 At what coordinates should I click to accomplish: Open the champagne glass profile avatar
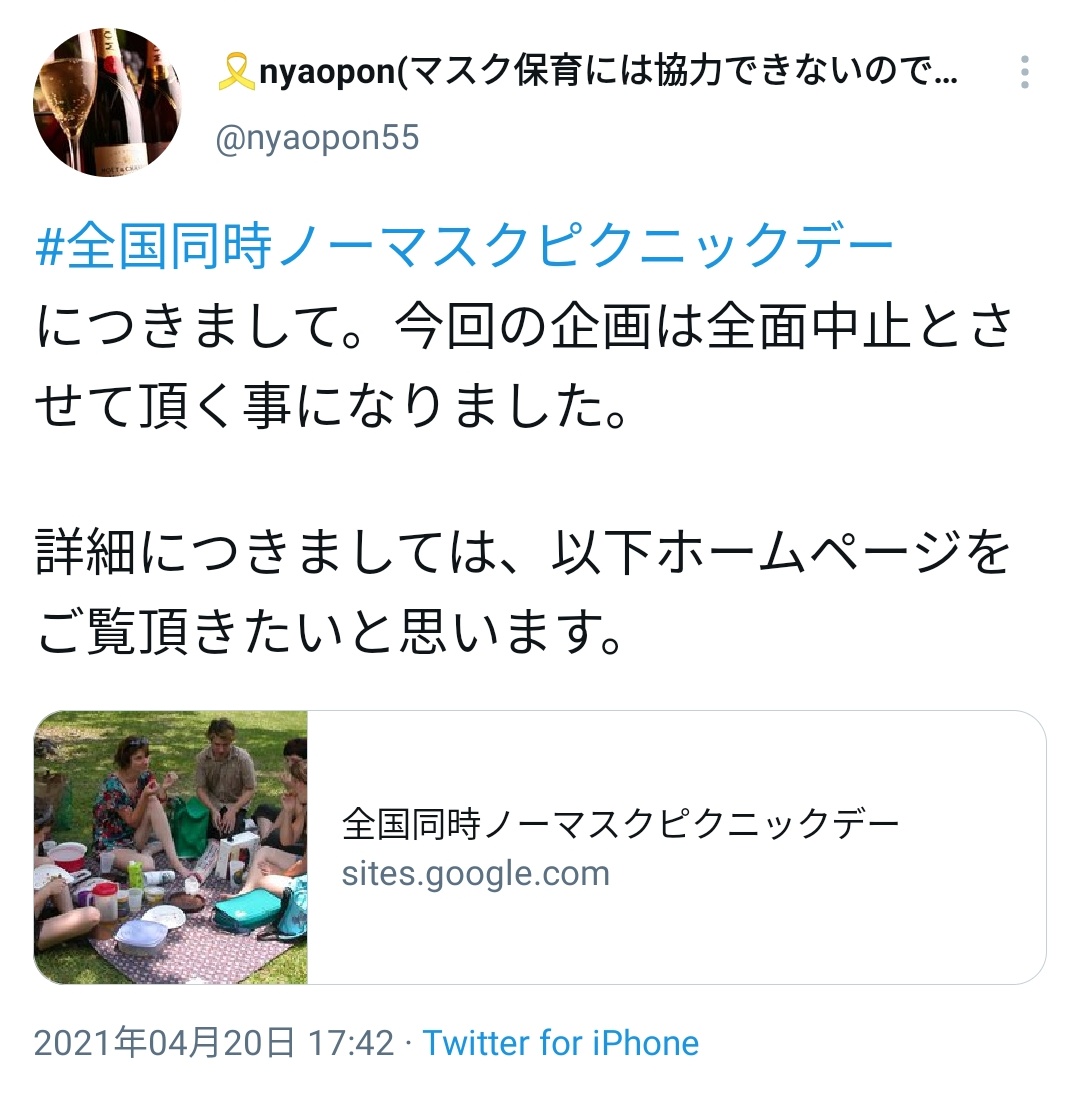(108, 102)
